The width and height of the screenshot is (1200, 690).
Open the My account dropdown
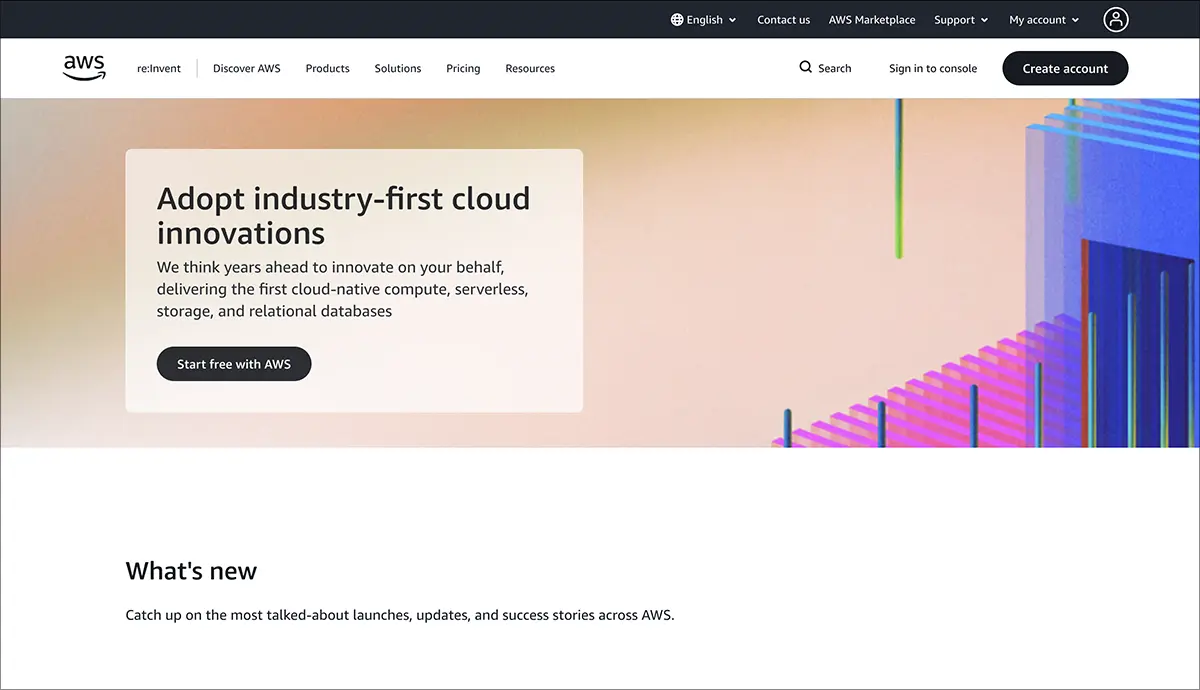coord(1044,19)
